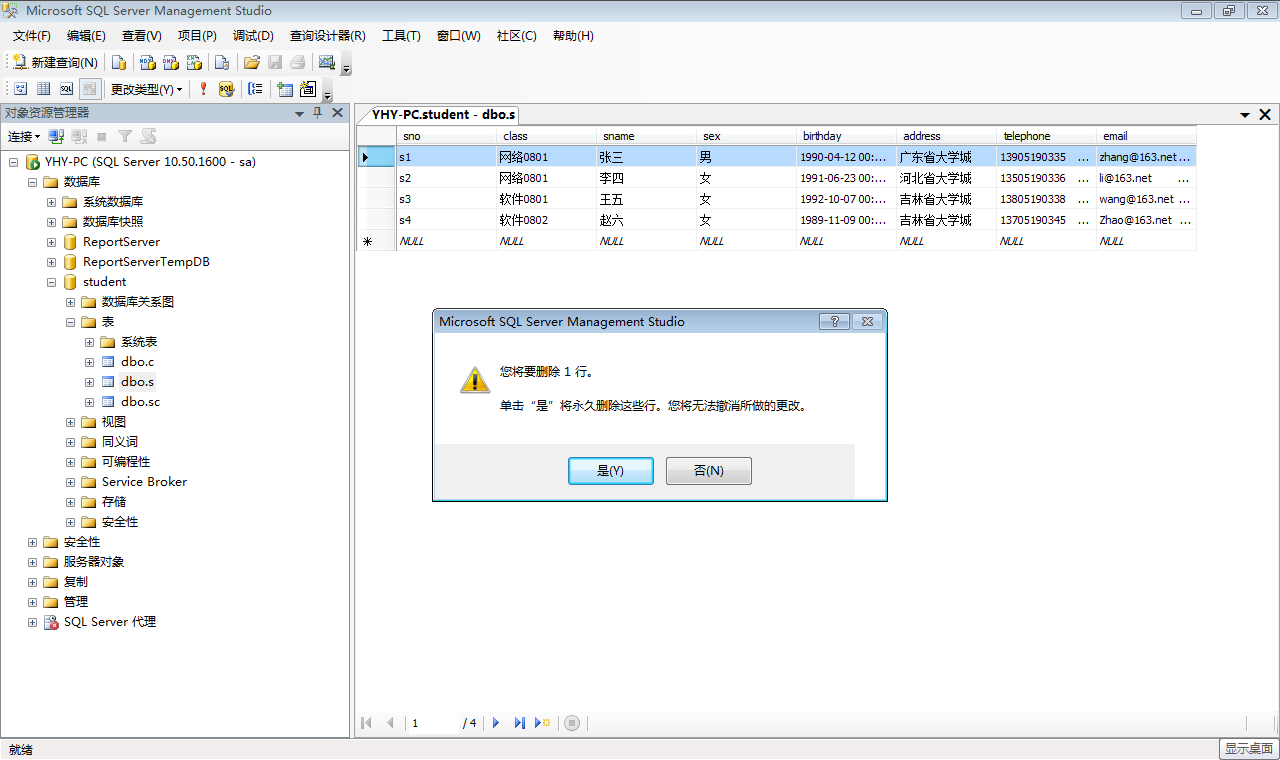Image resolution: width=1280 pixels, height=760 pixels.
Task: Collapse the YHY-PC server node
Action: pos(14,162)
